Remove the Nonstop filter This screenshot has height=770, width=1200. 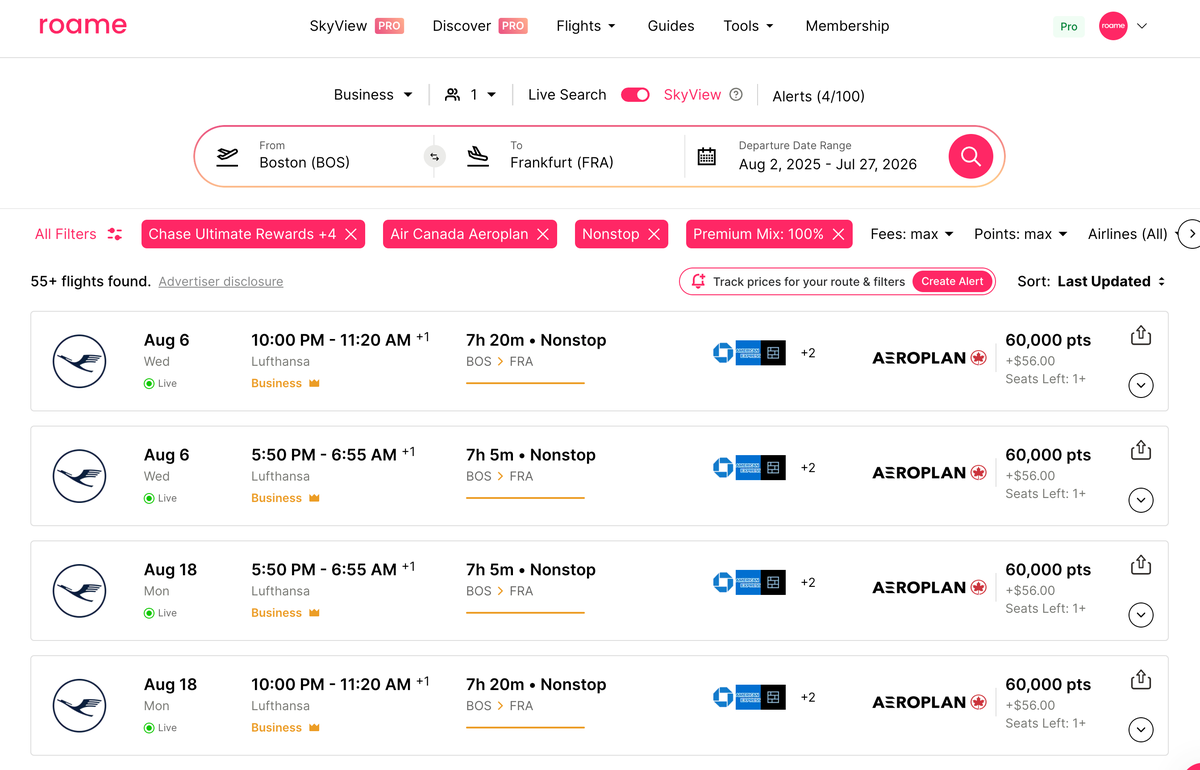[654, 234]
